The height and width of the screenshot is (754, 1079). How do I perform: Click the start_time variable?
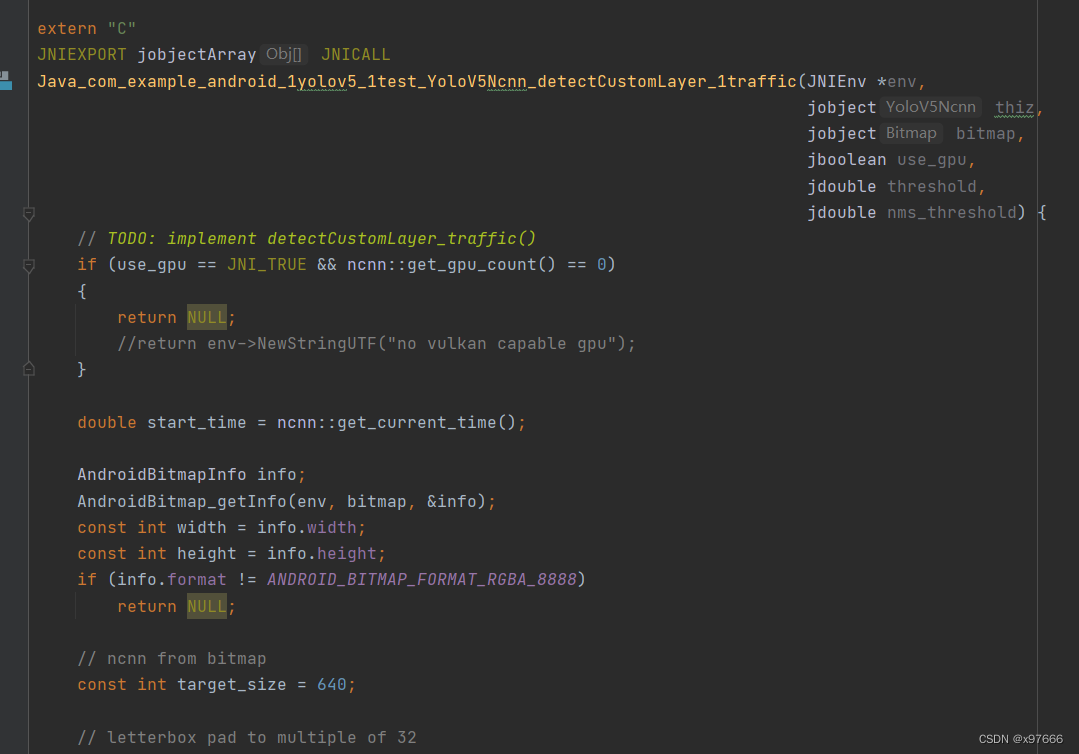(197, 423)
